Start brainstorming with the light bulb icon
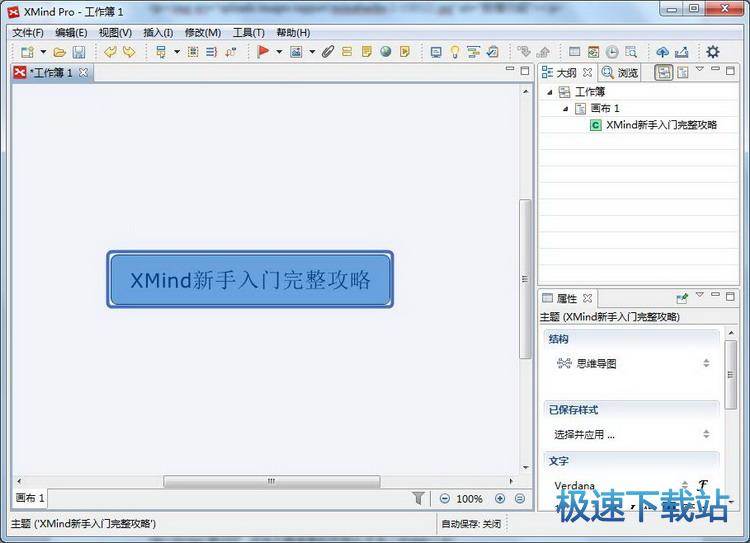The image size is (750, 543). pos(454,52)
